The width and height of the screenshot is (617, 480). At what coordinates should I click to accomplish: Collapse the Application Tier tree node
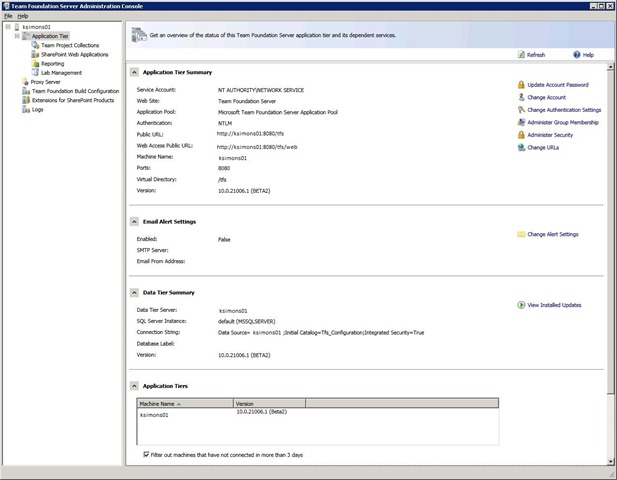(x=17, y=36)
